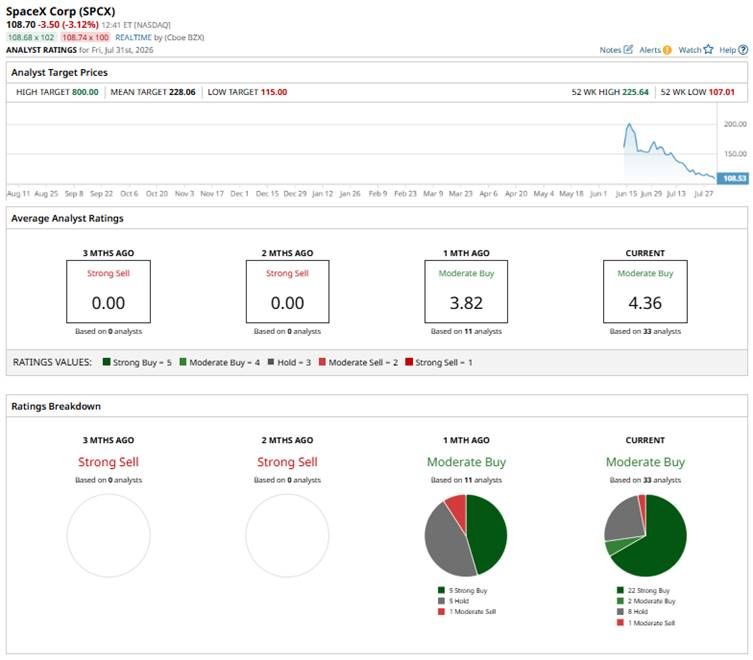Click the ask price 108.74 x 100

tap(85, 37)
